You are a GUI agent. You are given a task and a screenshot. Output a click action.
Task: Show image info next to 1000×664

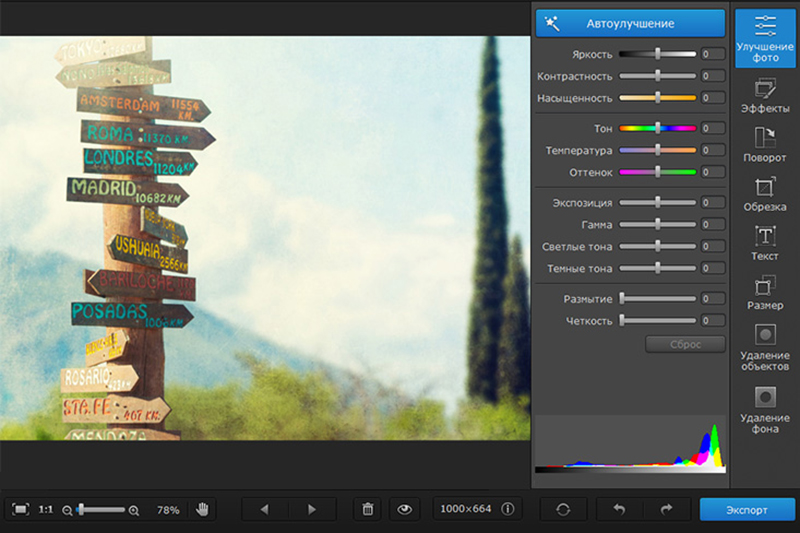(x=508, y=509)
